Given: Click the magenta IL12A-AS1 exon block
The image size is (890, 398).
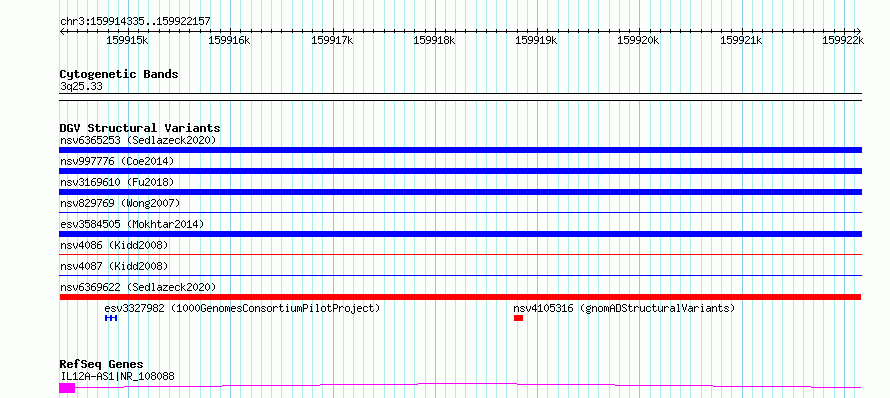Looking at the screenshot, I should pyautogui.click(x=67, y=388).
